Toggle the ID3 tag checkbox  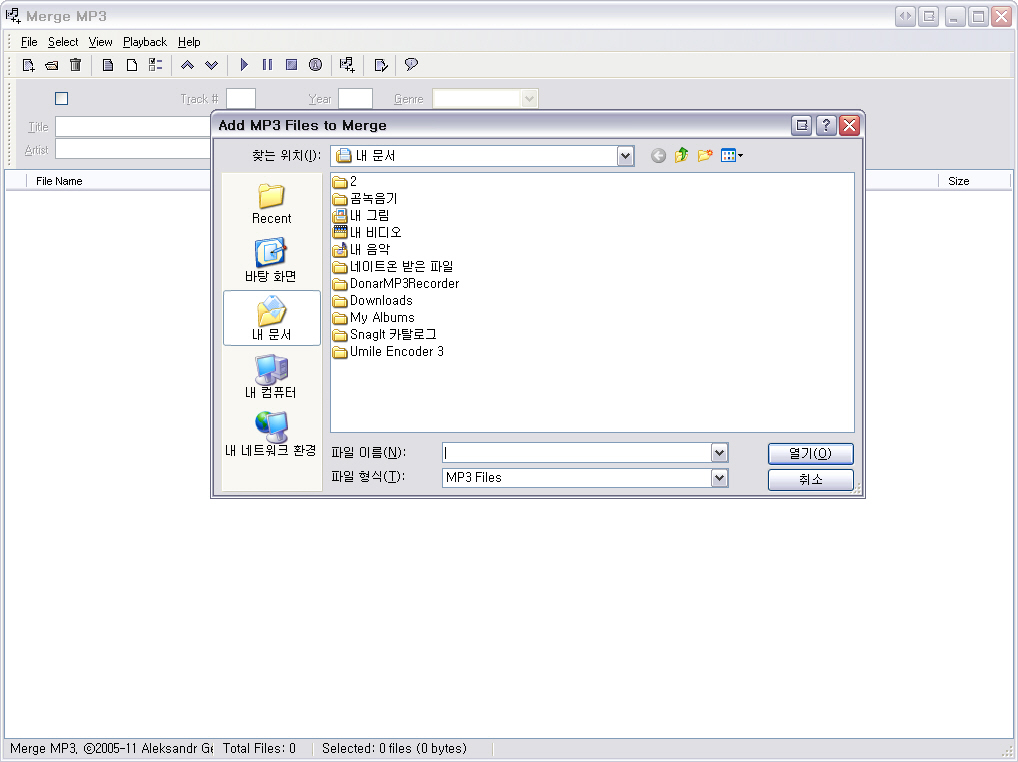click(62, 99)
